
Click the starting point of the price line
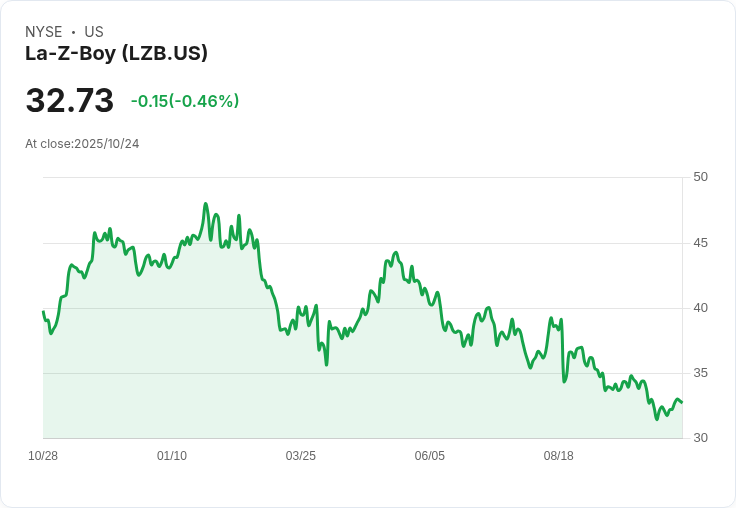(x=44, y=312)
